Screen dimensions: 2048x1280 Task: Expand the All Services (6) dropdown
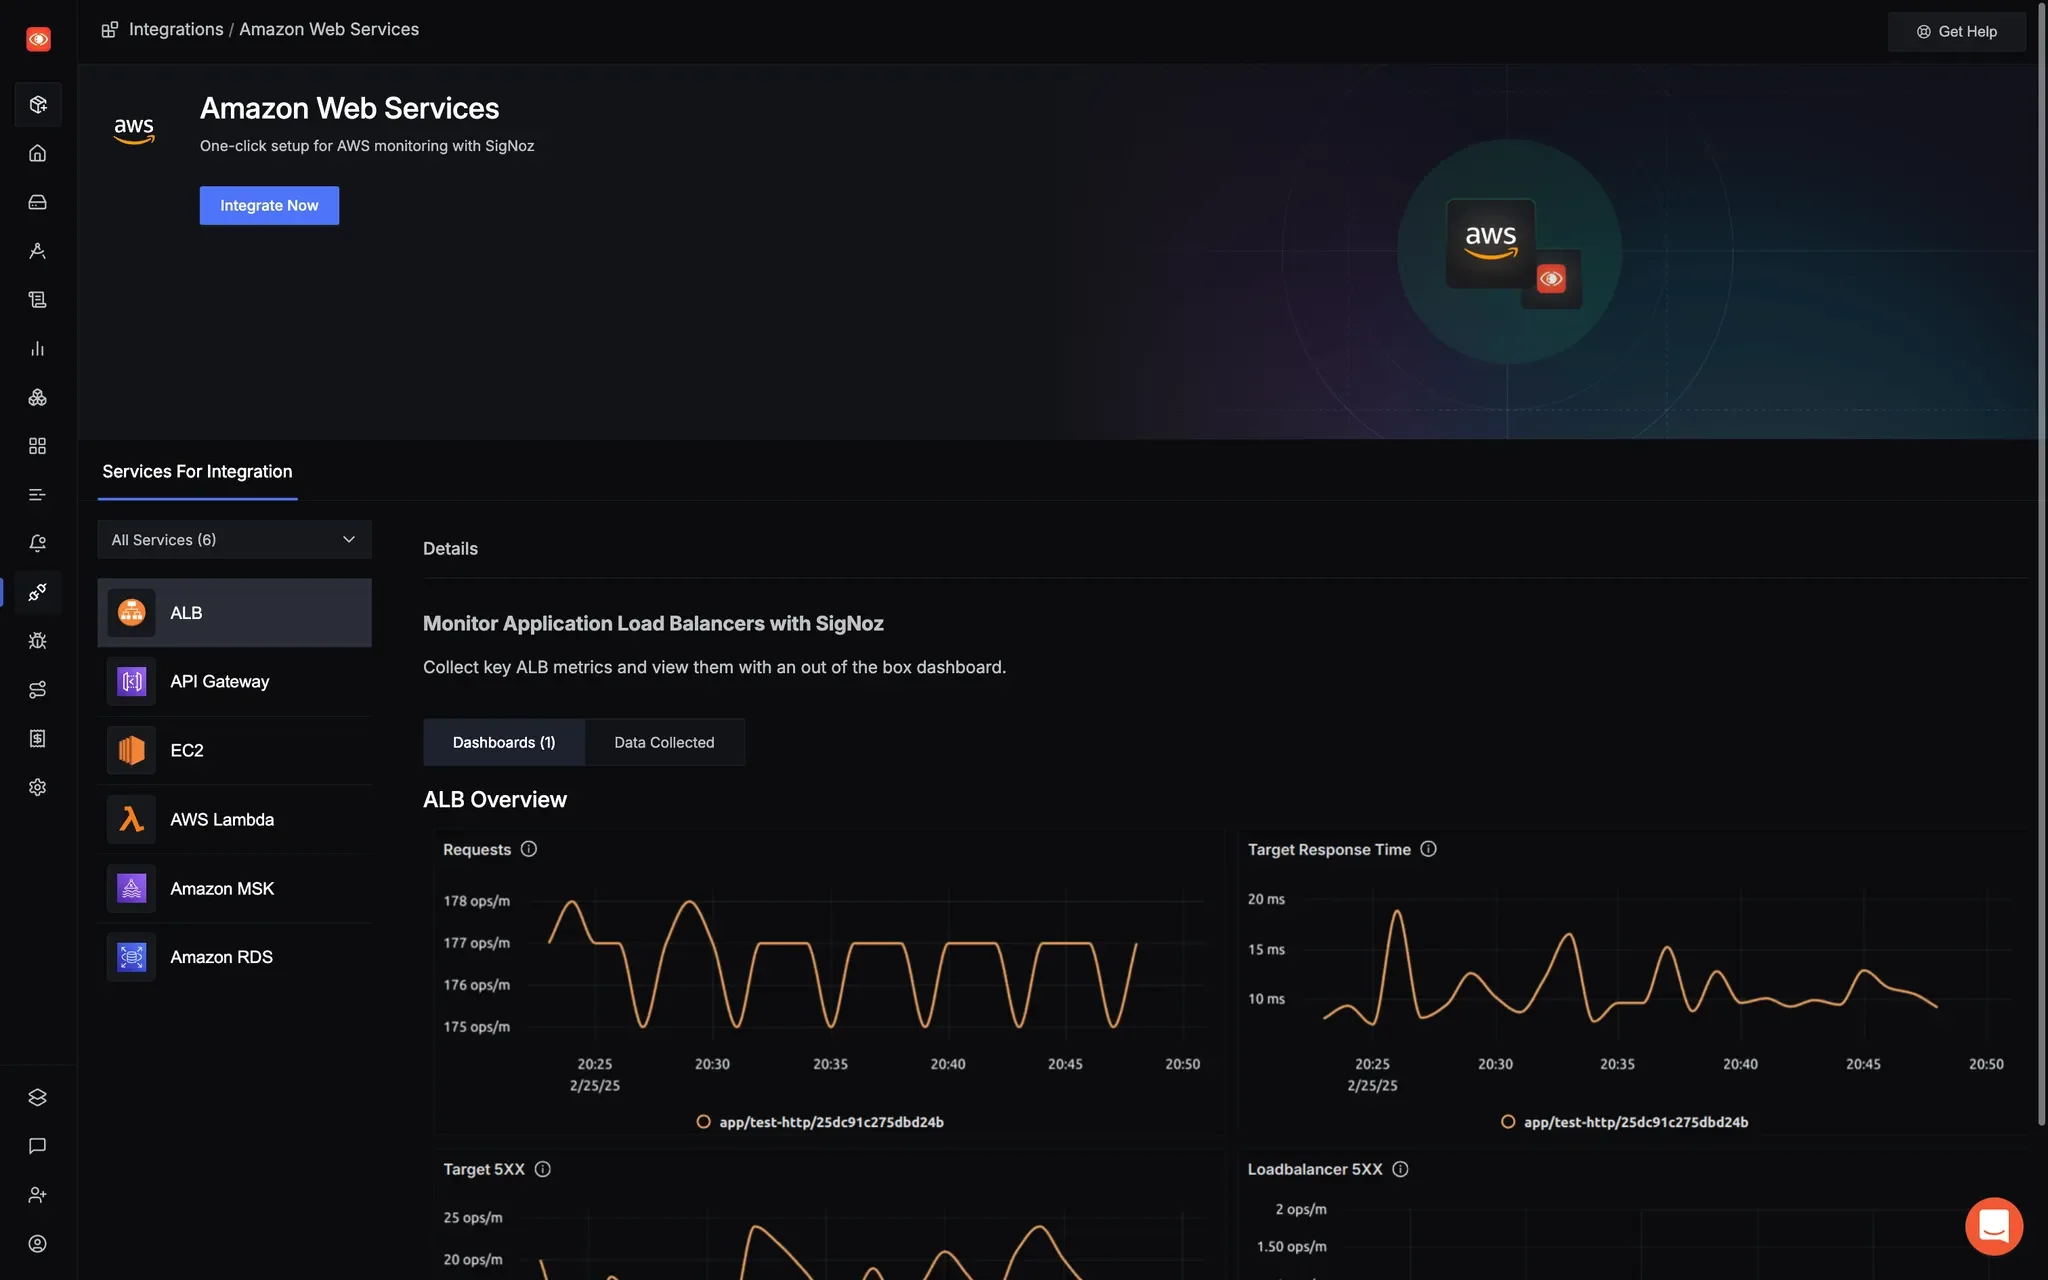pyautogui.click(x=234, y=540)
